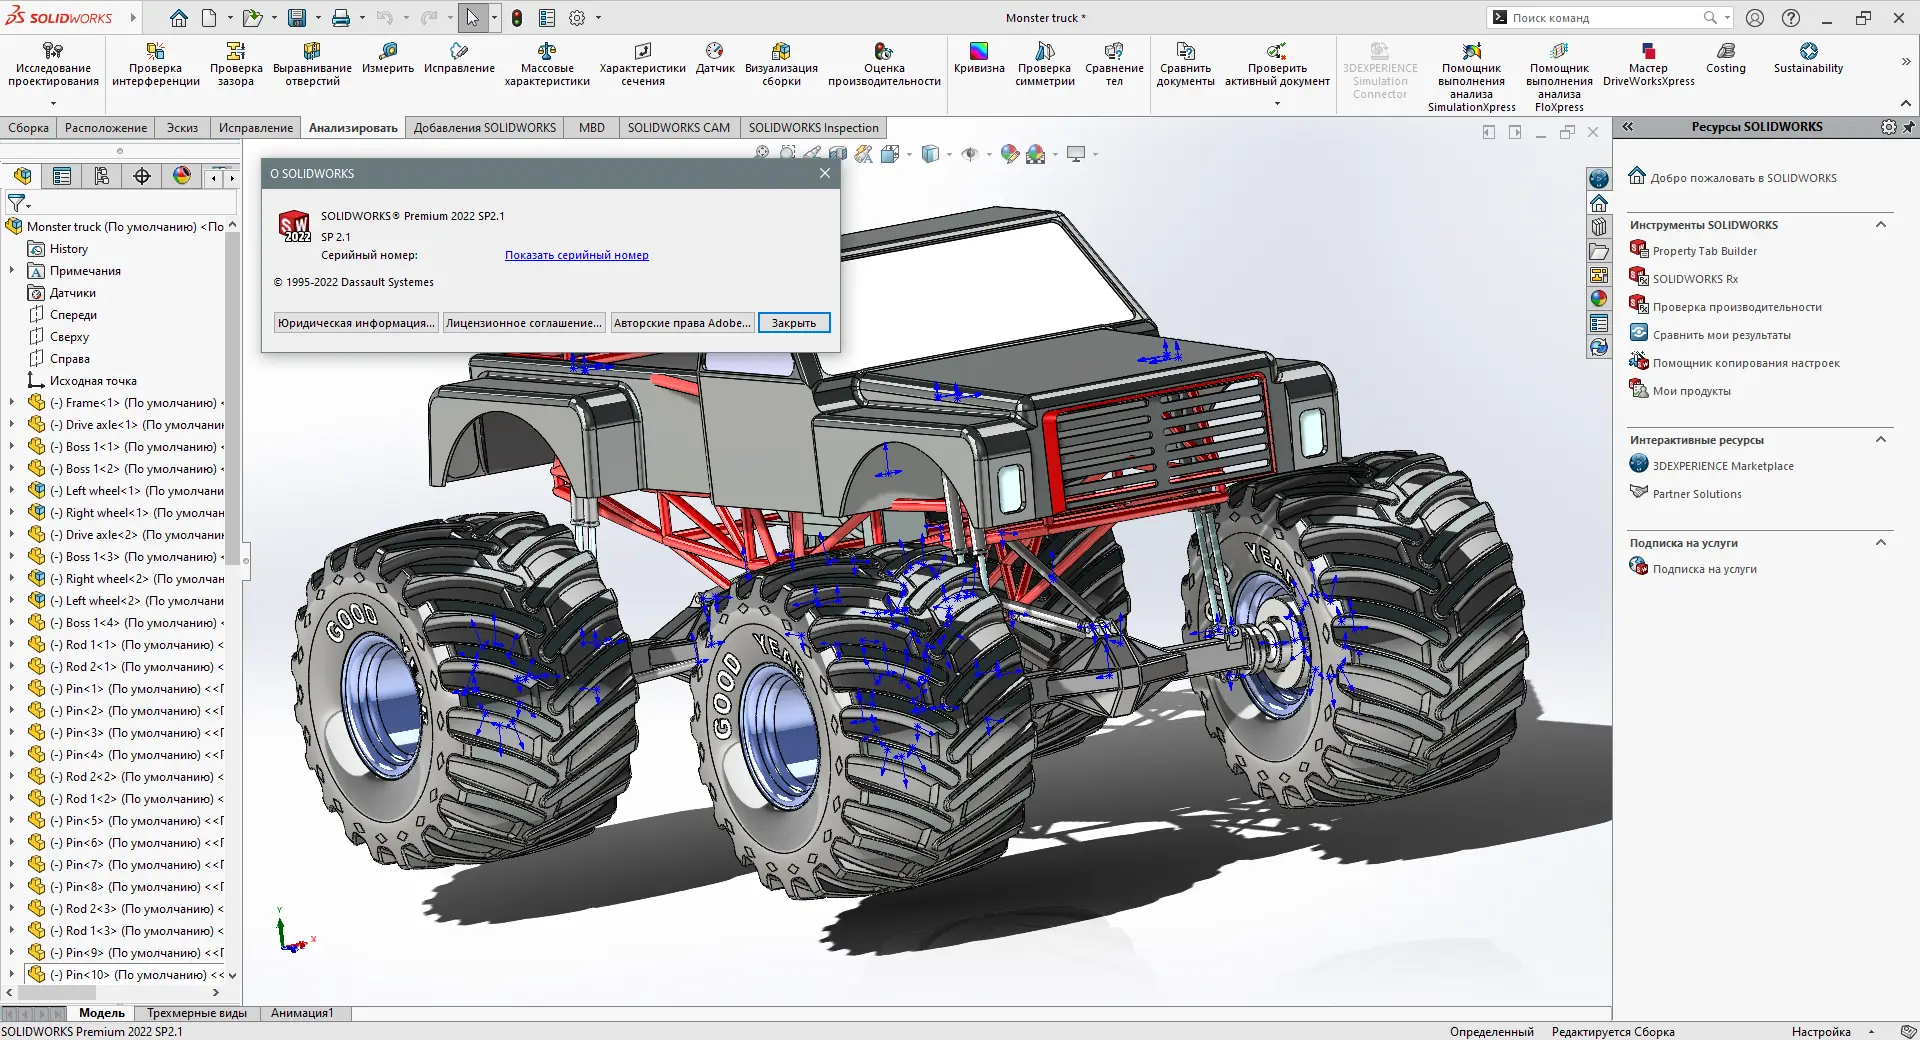Click Юридическая информация button in dialog
The image size is (1920, 1040).
tap(356, 323)
